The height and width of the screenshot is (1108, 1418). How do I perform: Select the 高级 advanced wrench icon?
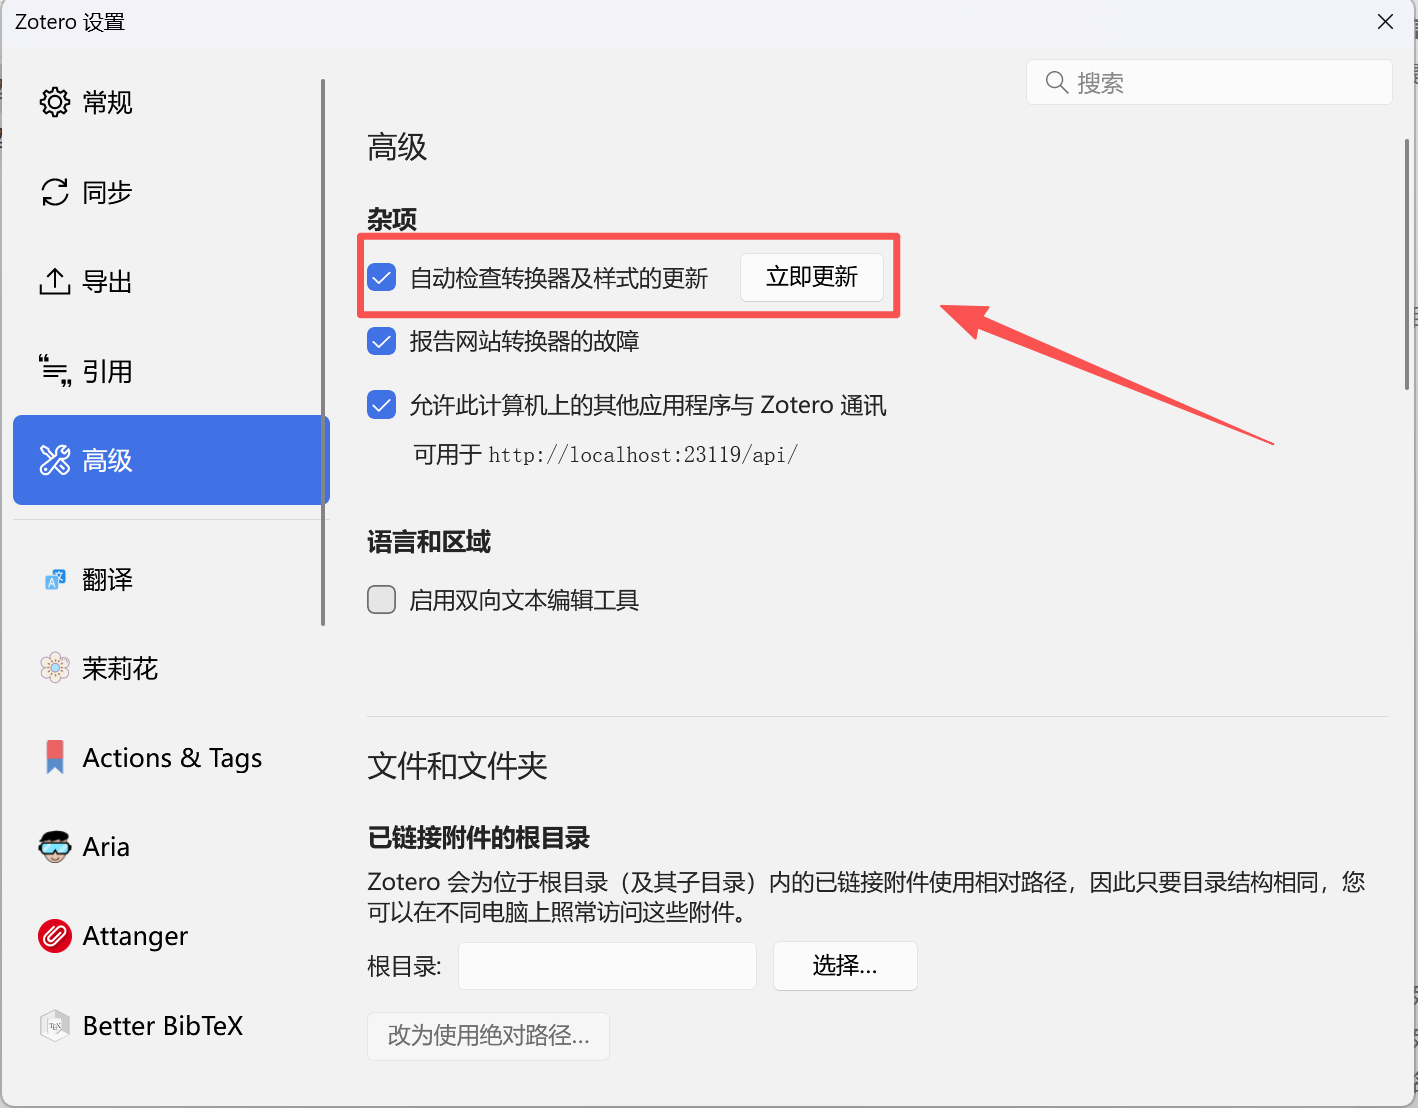click(55, 460)
